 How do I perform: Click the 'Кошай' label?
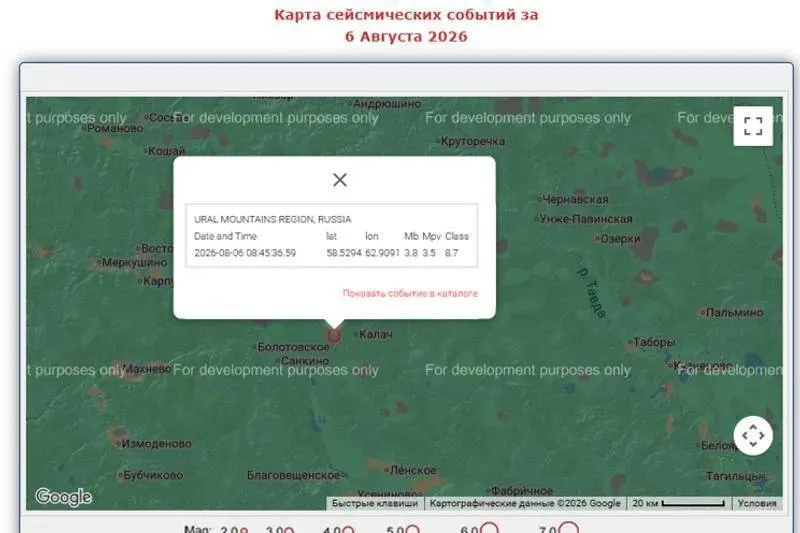(x=166, y=151)
